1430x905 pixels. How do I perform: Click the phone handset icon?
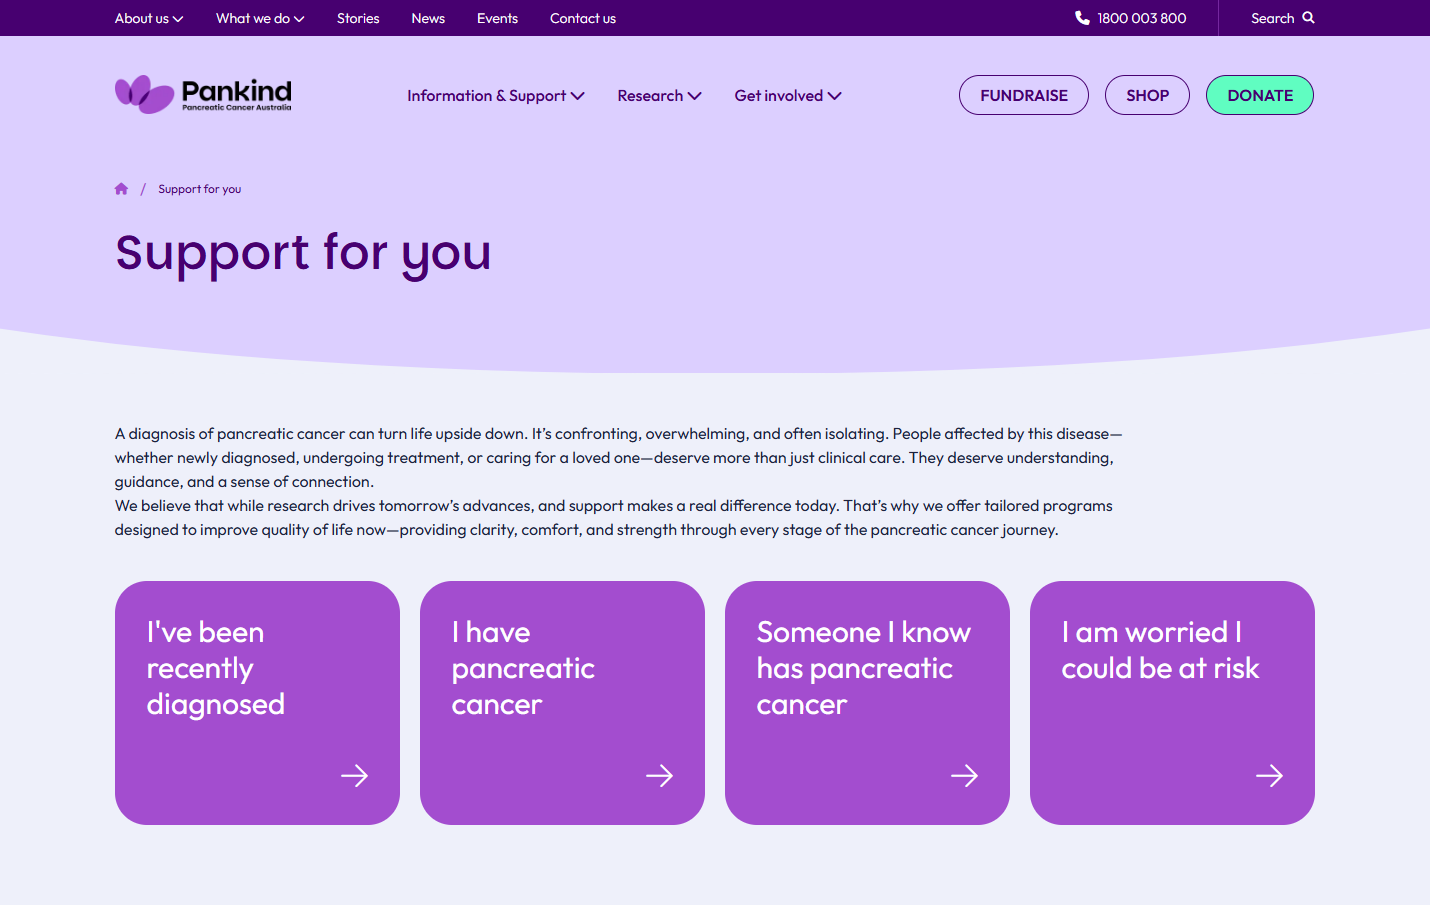pyautogui.click(x=1082, y=18)
